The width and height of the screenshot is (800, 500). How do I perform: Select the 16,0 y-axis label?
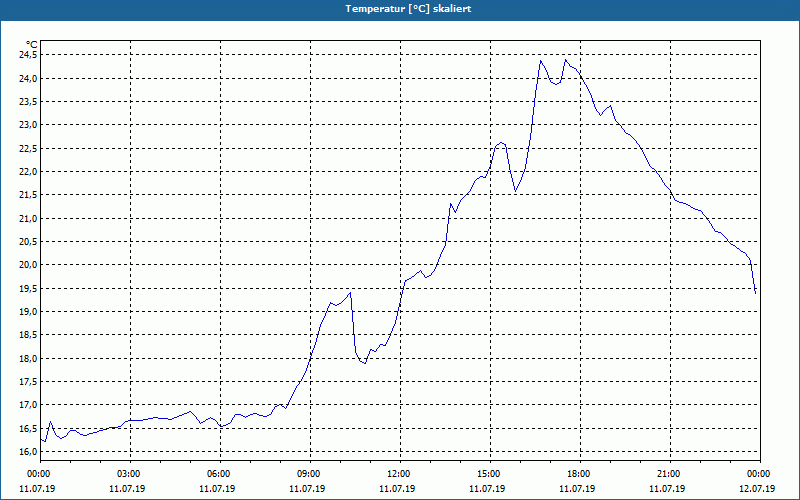pyautogui.click(x=28, y=452)
